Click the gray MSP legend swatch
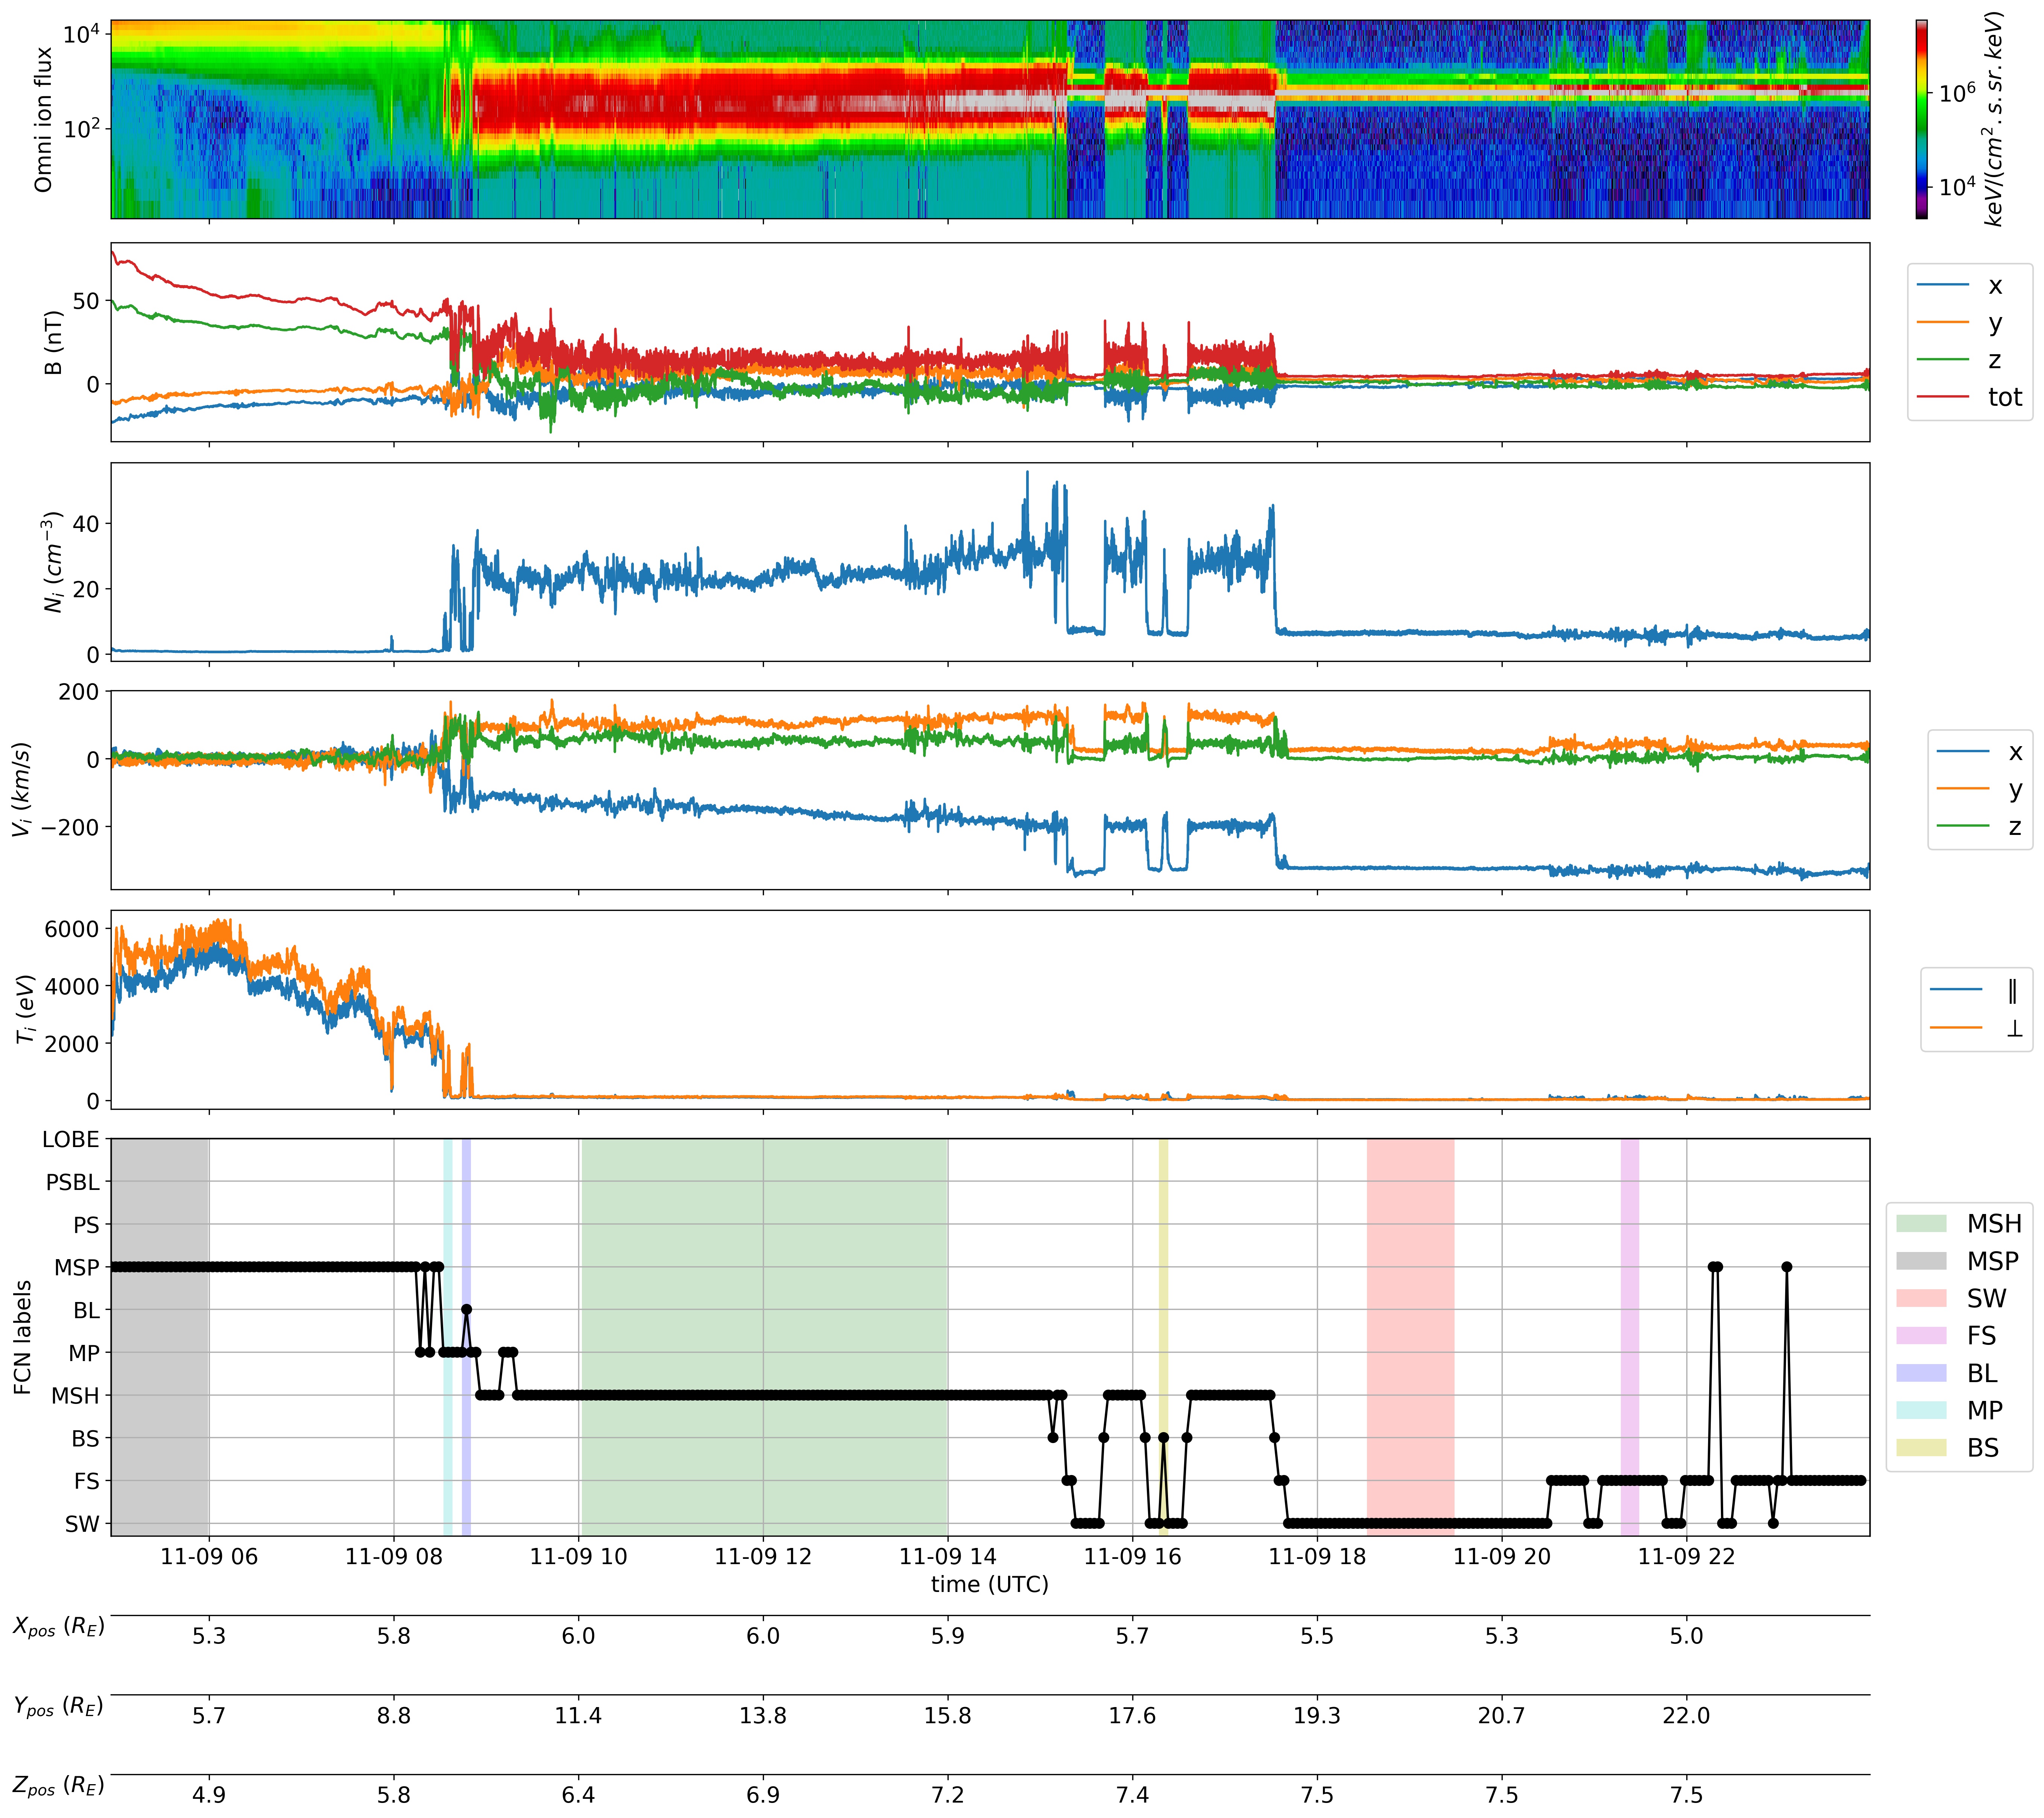The width and height of the screenshot is (2044, 1818). pos(1921,1261)
